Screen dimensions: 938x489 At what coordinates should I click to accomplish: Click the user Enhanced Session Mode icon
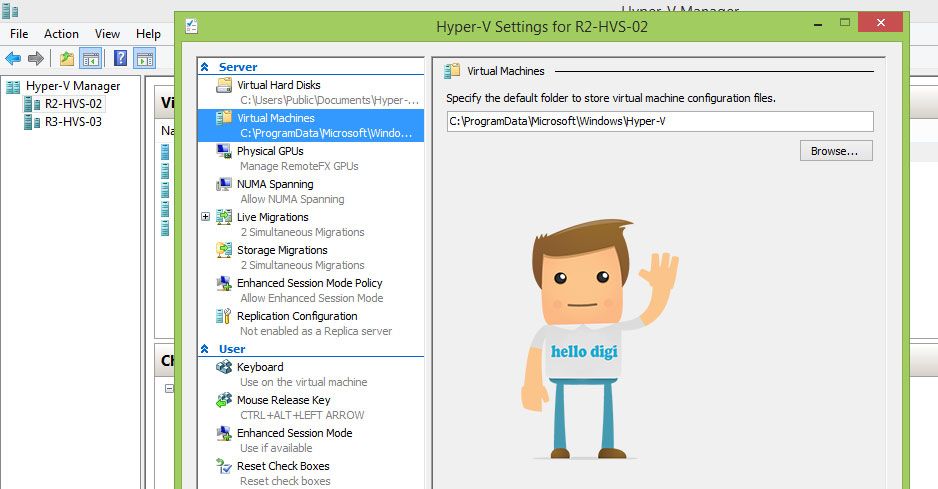coord(224,432)
